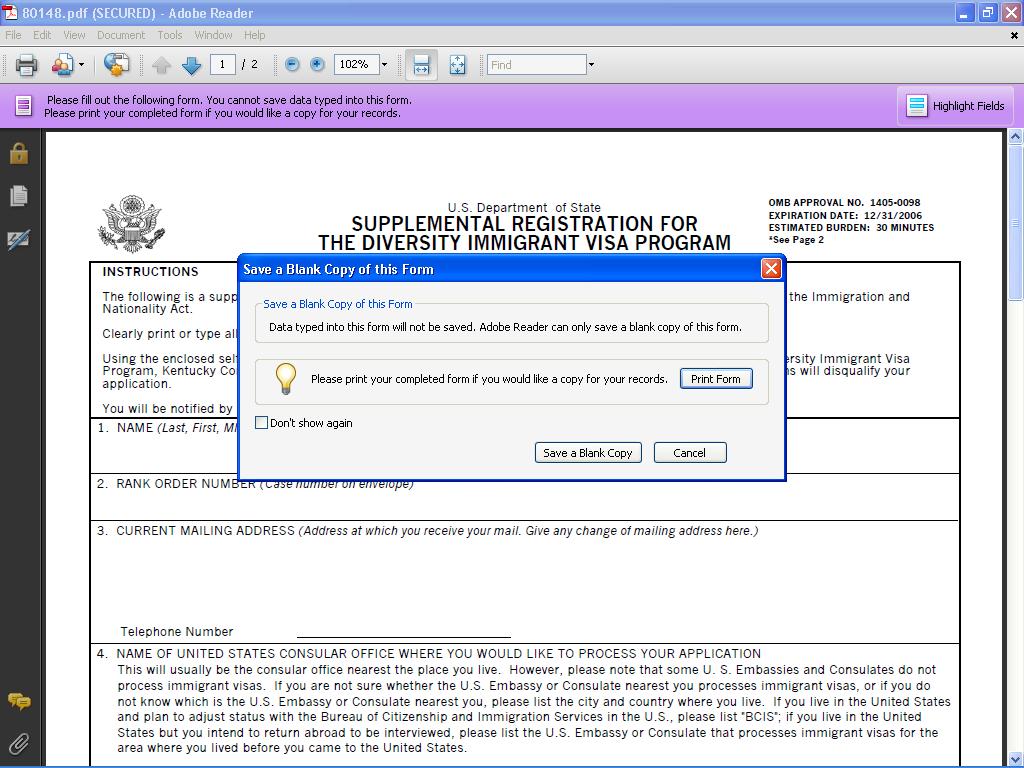Click the Highlight Fields button

(x=955, y=106)
